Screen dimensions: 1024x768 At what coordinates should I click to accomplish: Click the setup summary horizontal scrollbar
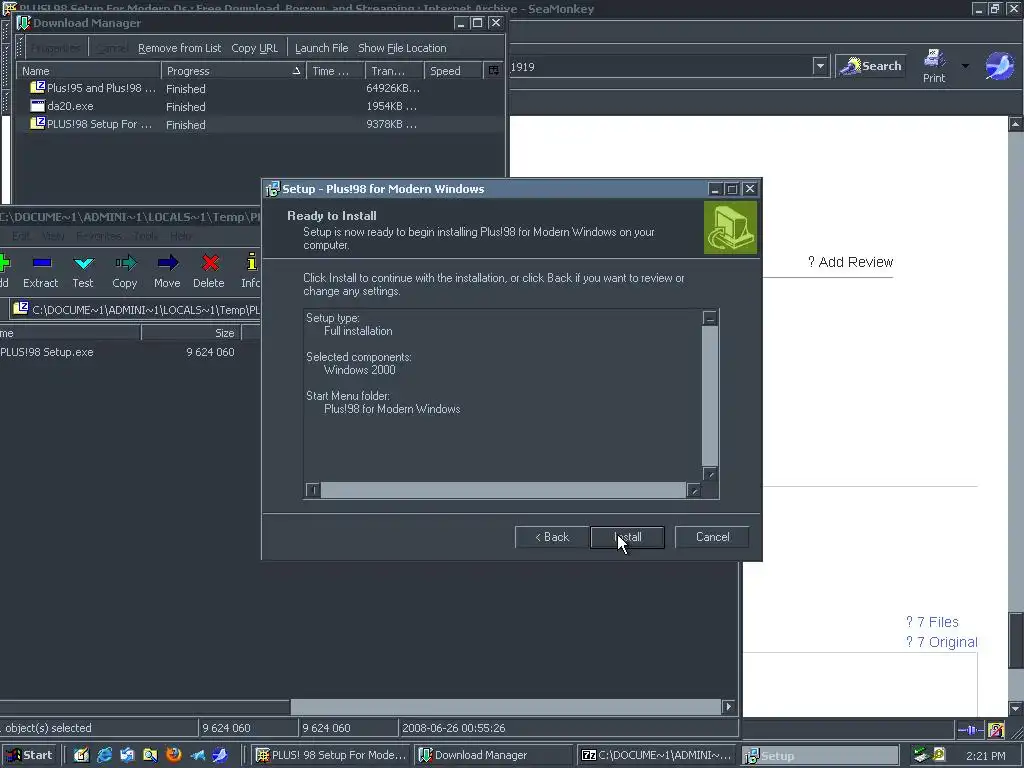click(x=503, y=490)
